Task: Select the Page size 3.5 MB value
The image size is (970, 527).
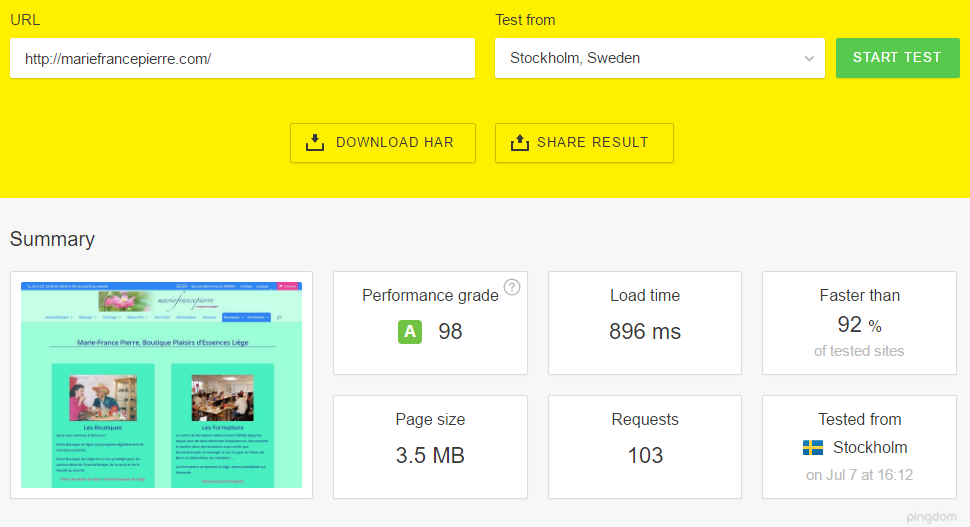Action: [x=430, y=456]
